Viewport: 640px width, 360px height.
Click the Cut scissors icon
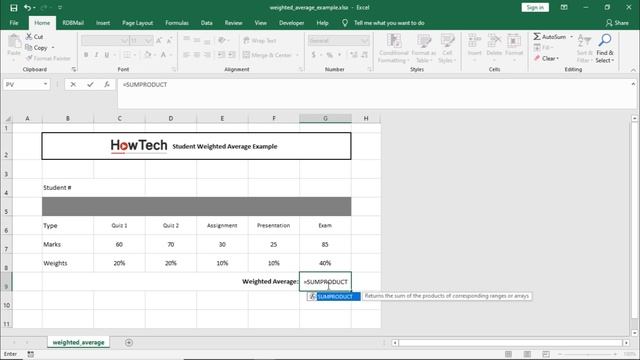click(29, 36)
